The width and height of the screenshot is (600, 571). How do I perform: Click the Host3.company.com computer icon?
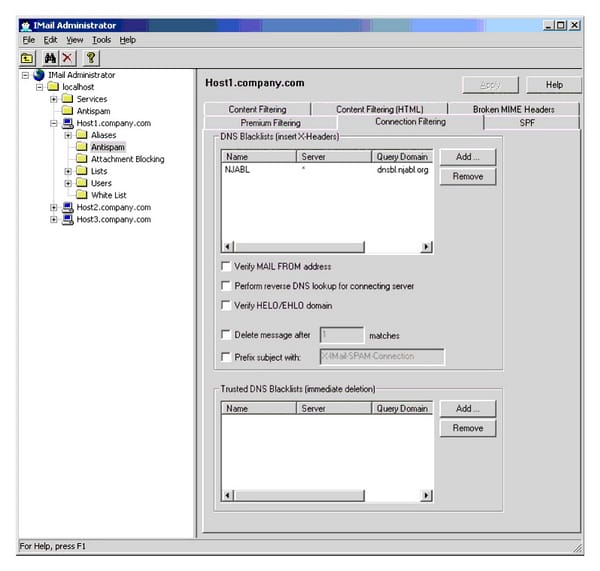tap(68, 219)
